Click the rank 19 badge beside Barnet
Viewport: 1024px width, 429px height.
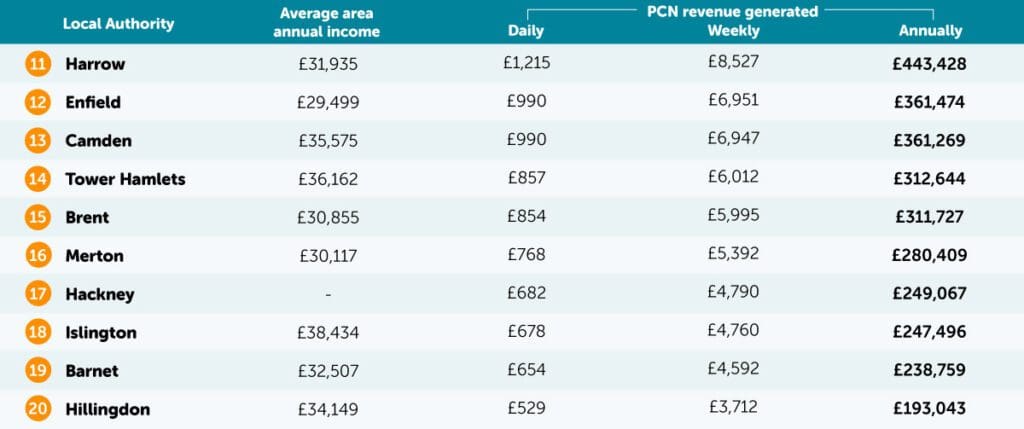pos(38,370)
